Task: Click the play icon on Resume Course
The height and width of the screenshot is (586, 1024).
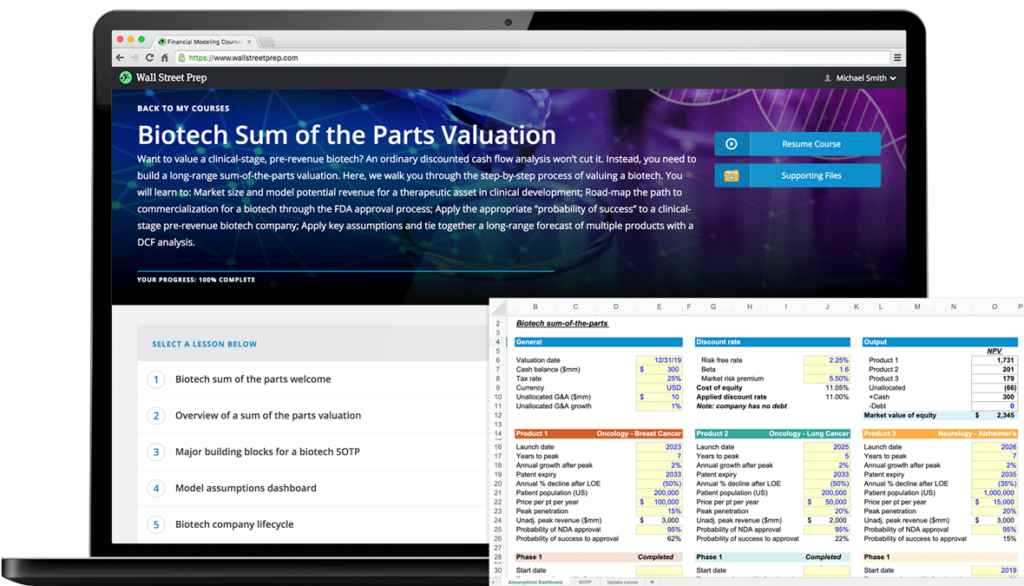Action: click(x=729, y=143)
